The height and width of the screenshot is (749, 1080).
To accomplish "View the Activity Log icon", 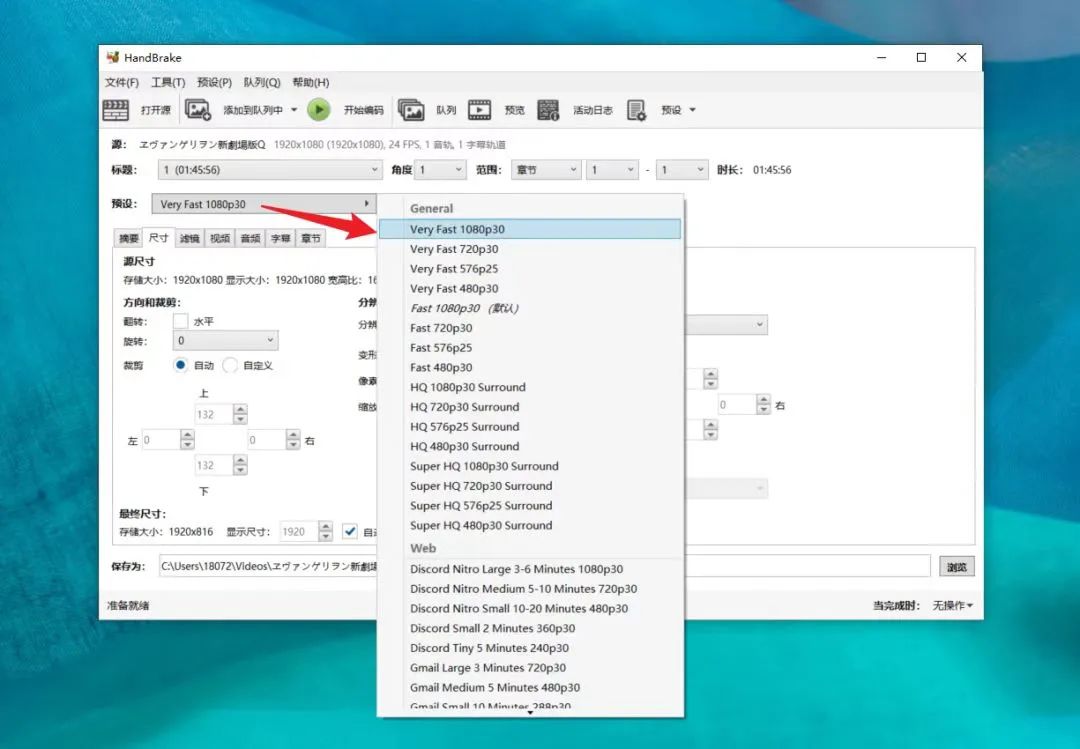I will (x=548, y=110).
